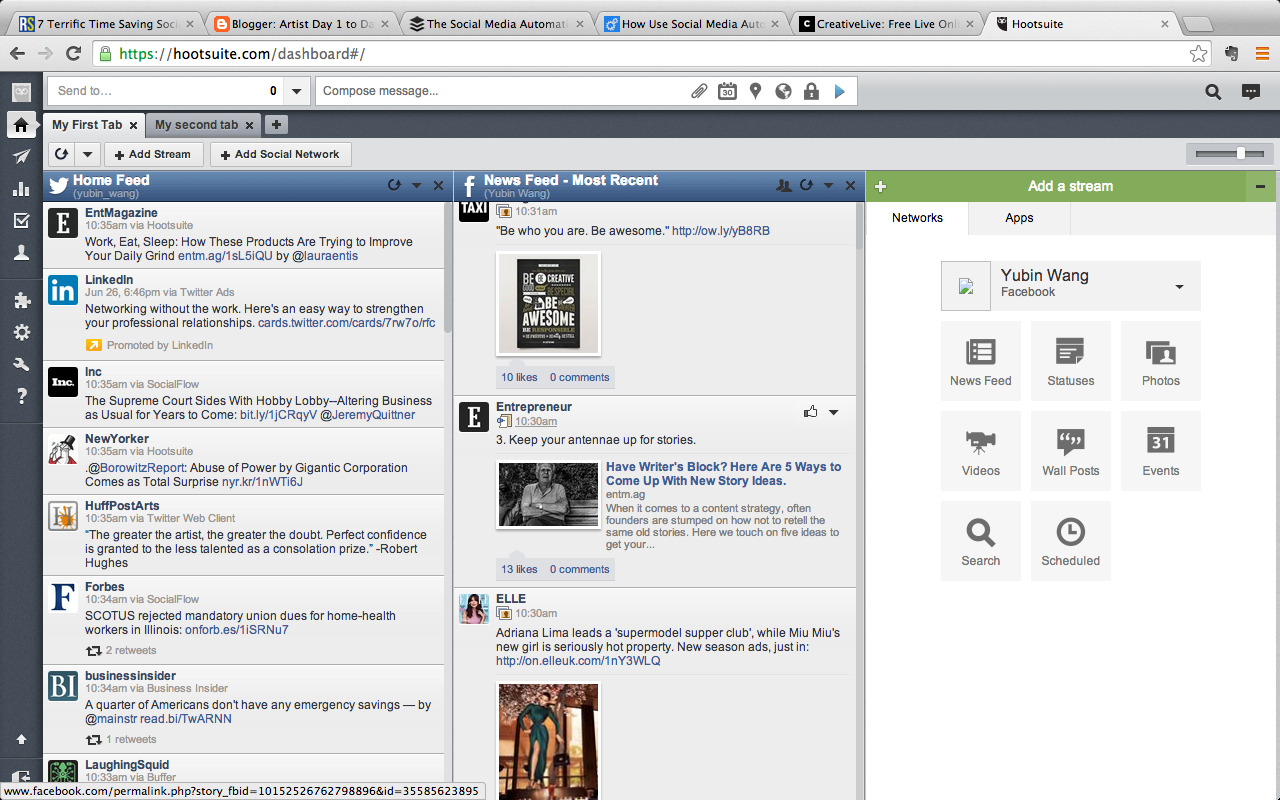Viewport: 1280px width, 800px height.
Task: Expand the Send to profile dropdown arrow
Action: [296, 91]
